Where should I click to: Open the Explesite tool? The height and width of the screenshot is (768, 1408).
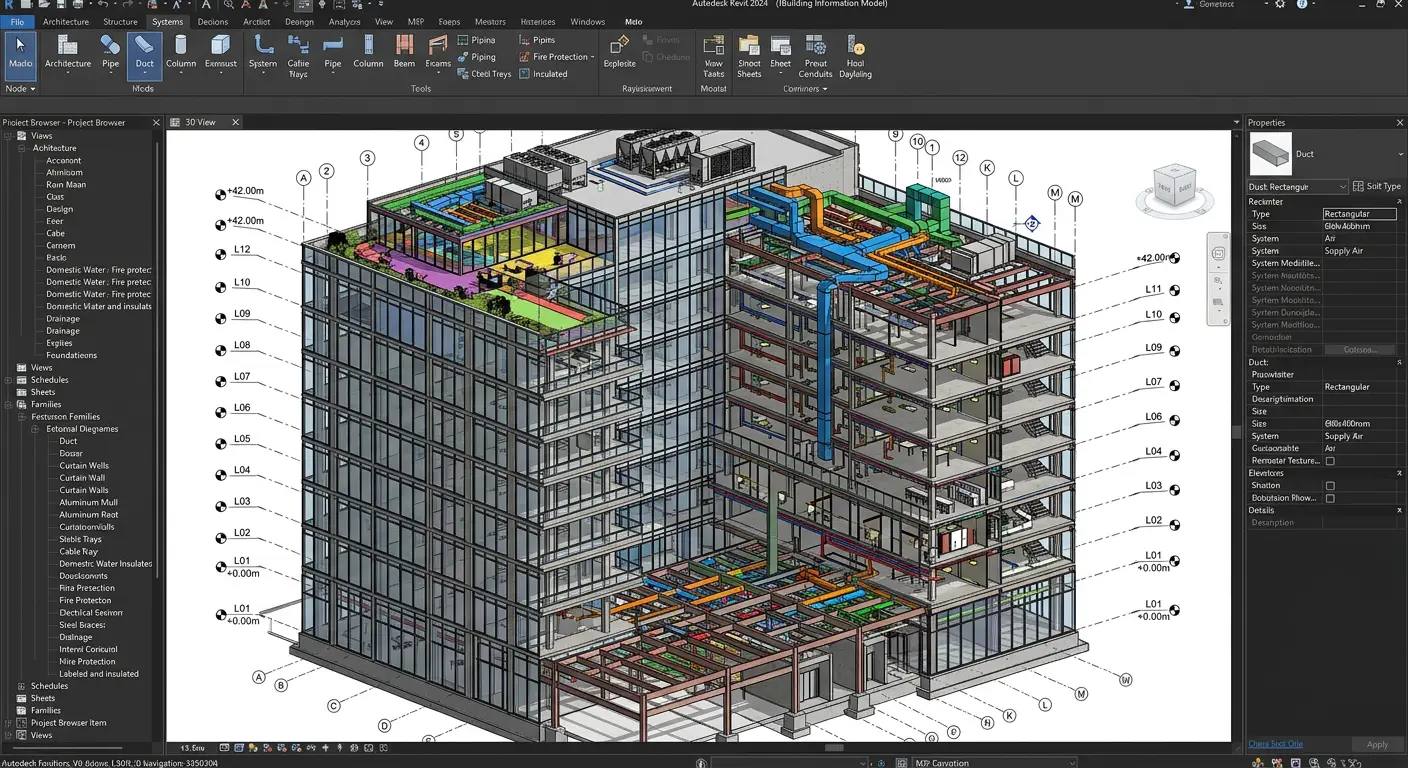coord(620,52)
